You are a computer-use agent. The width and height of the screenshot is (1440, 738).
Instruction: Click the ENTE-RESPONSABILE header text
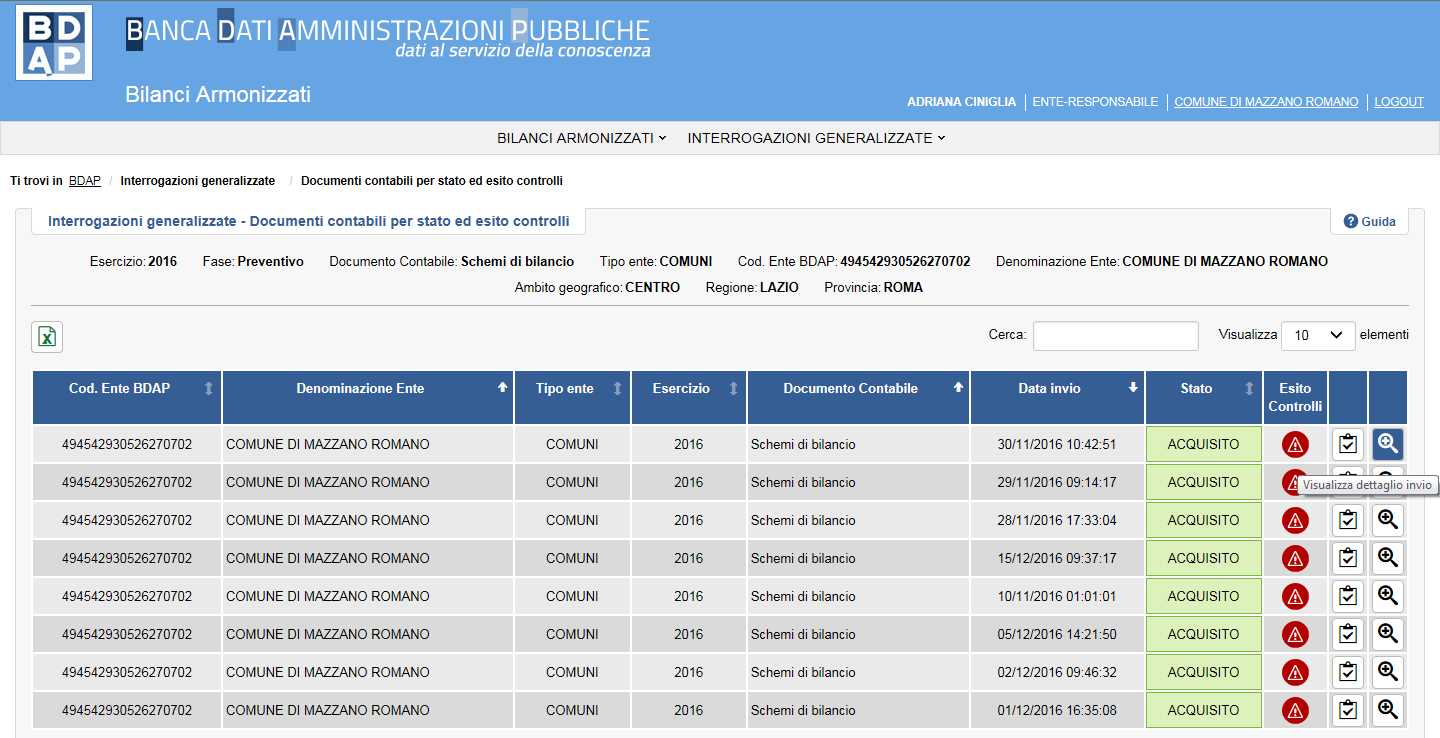pos(1095,102)
